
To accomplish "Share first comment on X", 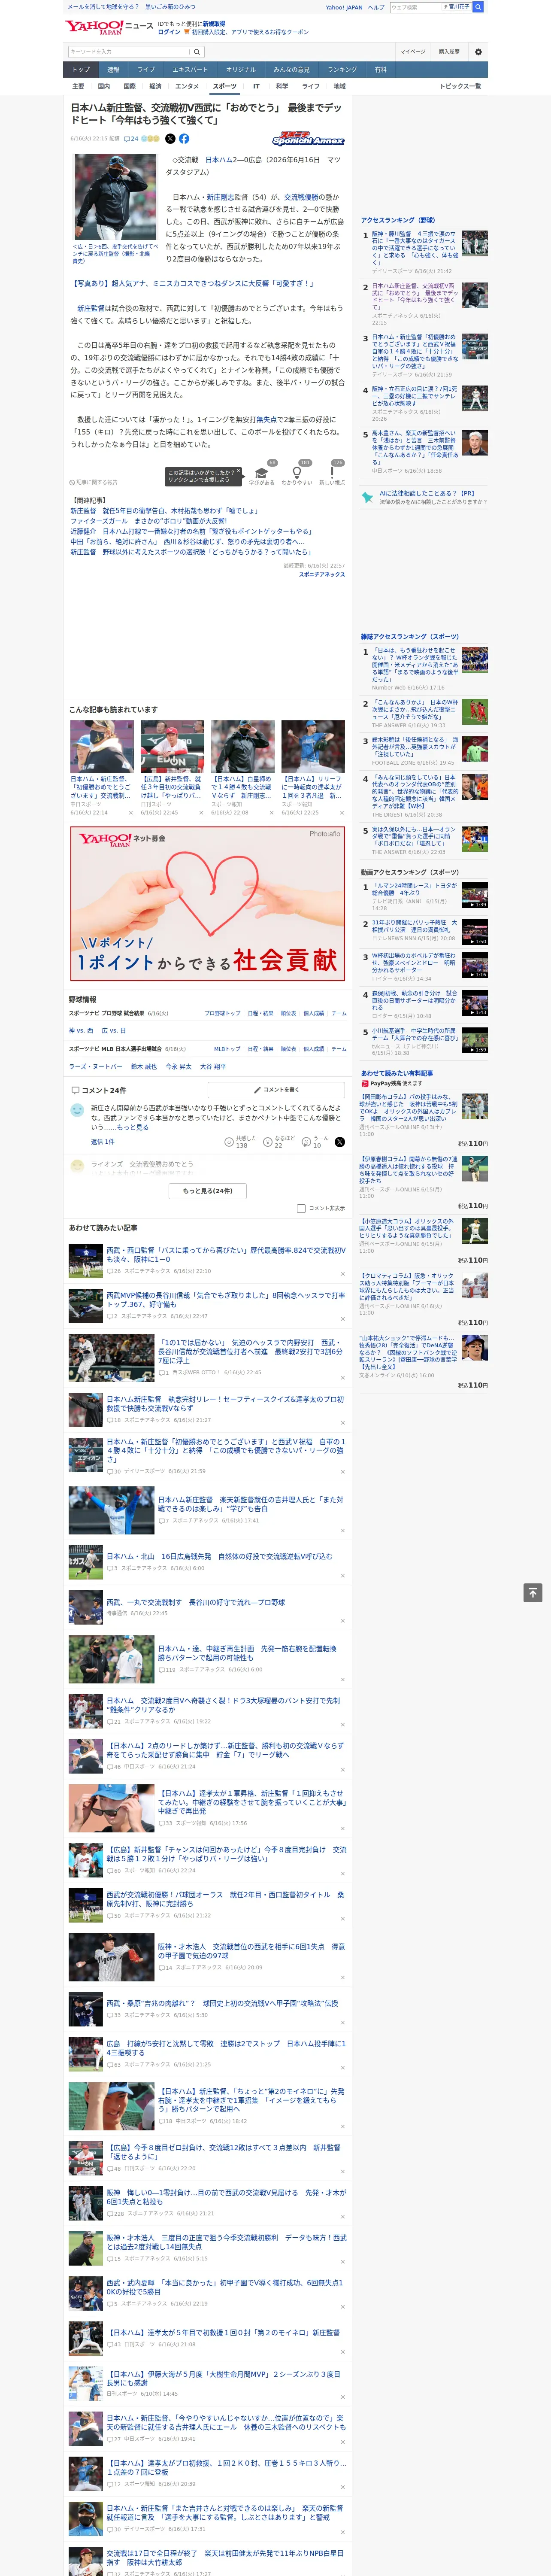I will [340, 1142].
